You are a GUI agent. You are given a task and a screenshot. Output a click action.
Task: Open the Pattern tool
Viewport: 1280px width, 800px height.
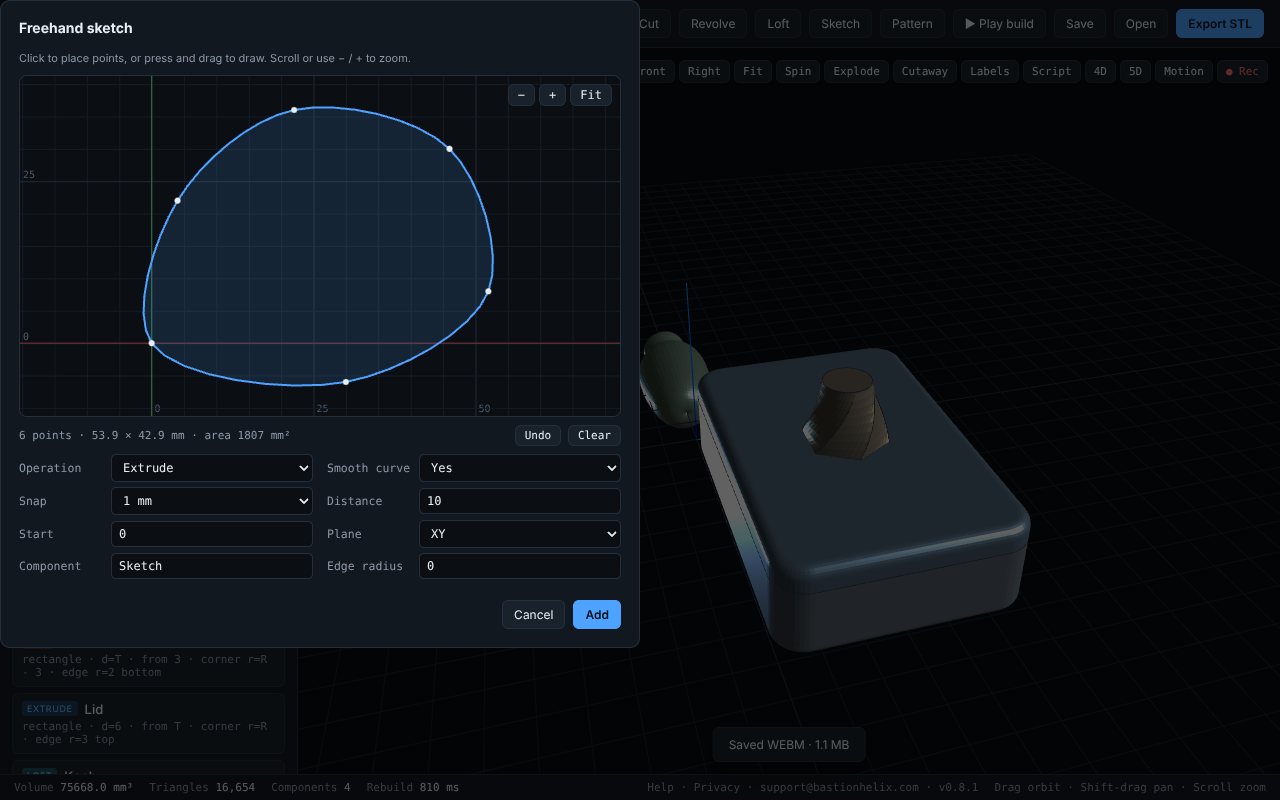(912, 24)
